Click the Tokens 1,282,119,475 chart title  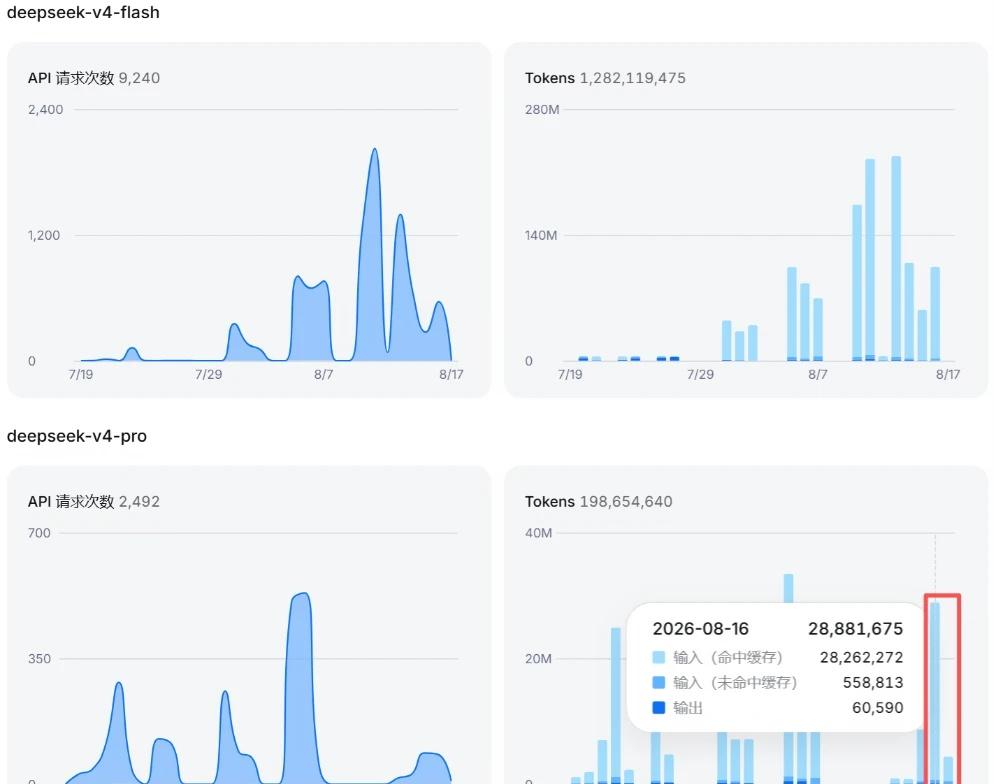(x=605, y=78)
